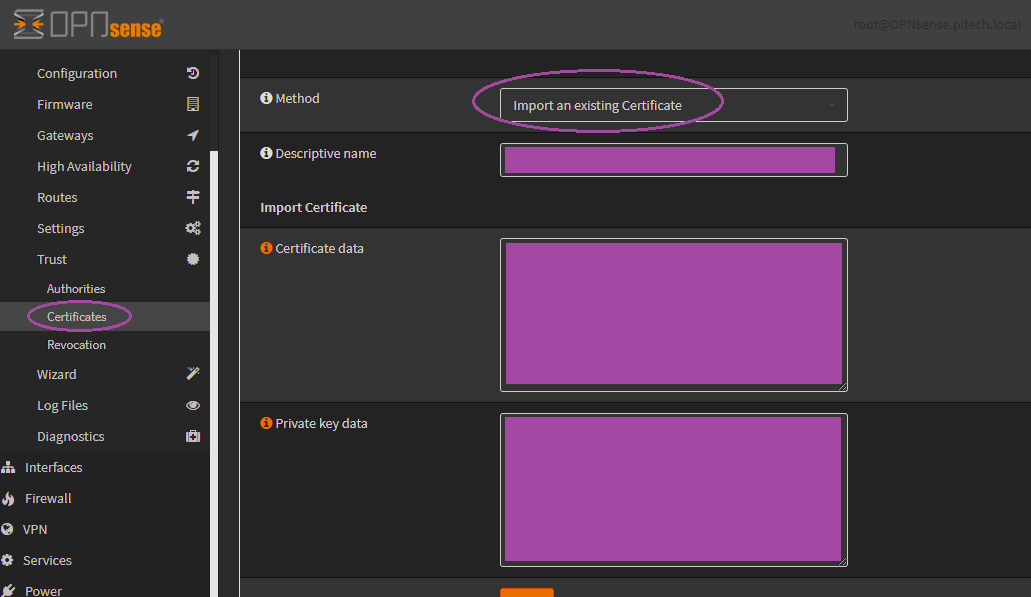This screenshot has height=597, width=1031.
Task: Click the High Availability sync icon
Action: pyautogui.click(x=193, y=166)
